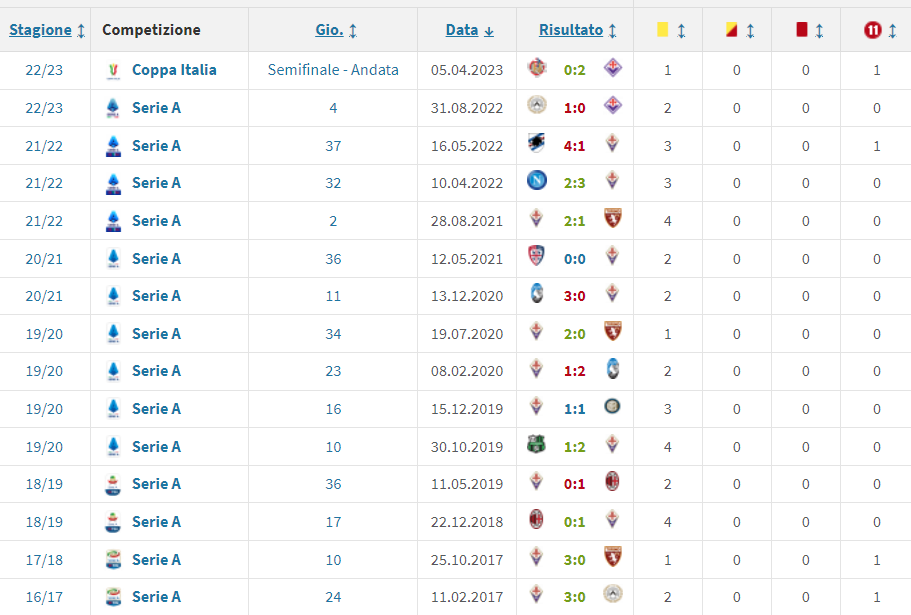The width and height of the screenshot is (911, 615).
Task: Click the Cremonese crest in the Coppa Italia row
Action: (537, 69)
